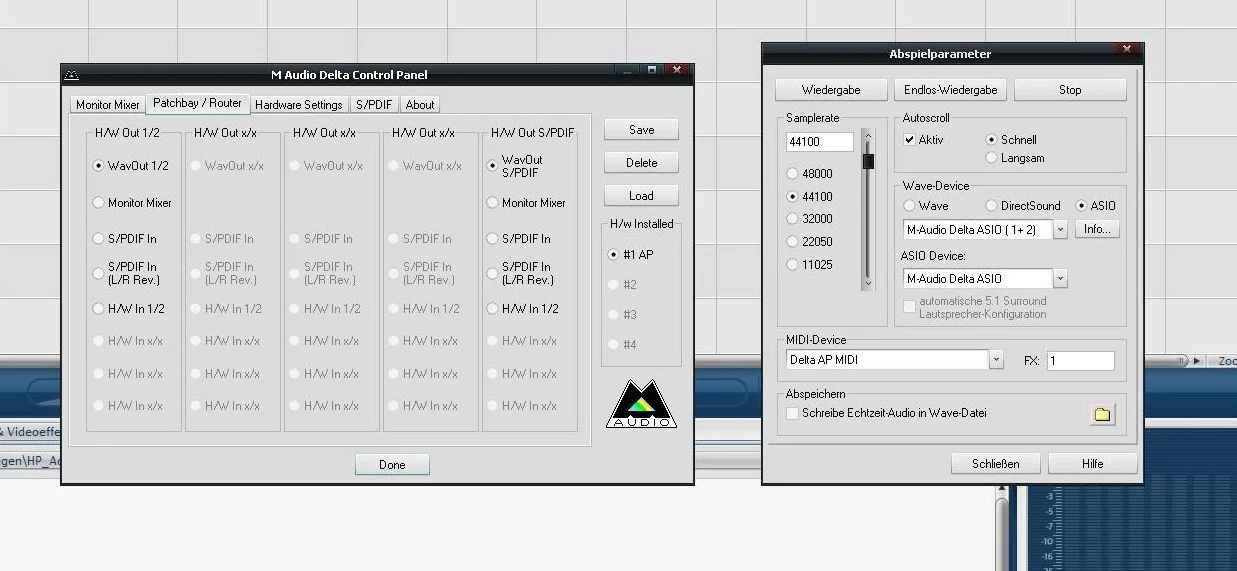This screenshot has height=571, width=1237.
Task: Click the Samplerate 44100 input field
Action: tap(820, 142)
